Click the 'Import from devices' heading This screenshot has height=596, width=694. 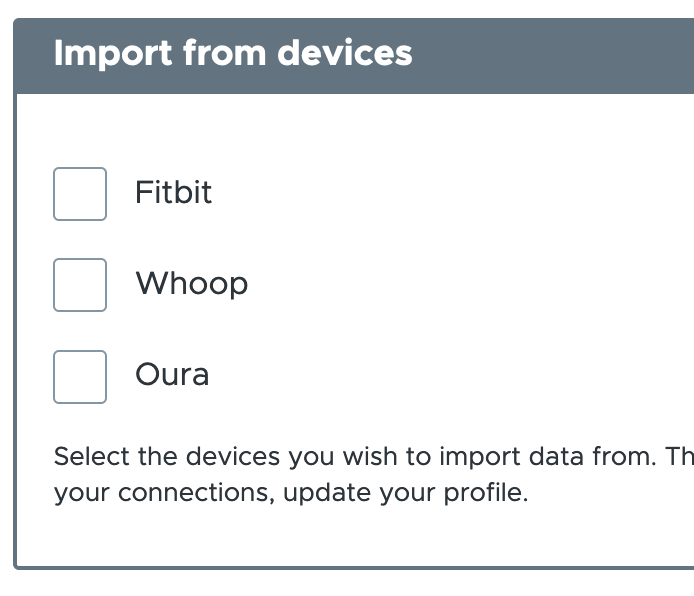click(x=233, y=54)
